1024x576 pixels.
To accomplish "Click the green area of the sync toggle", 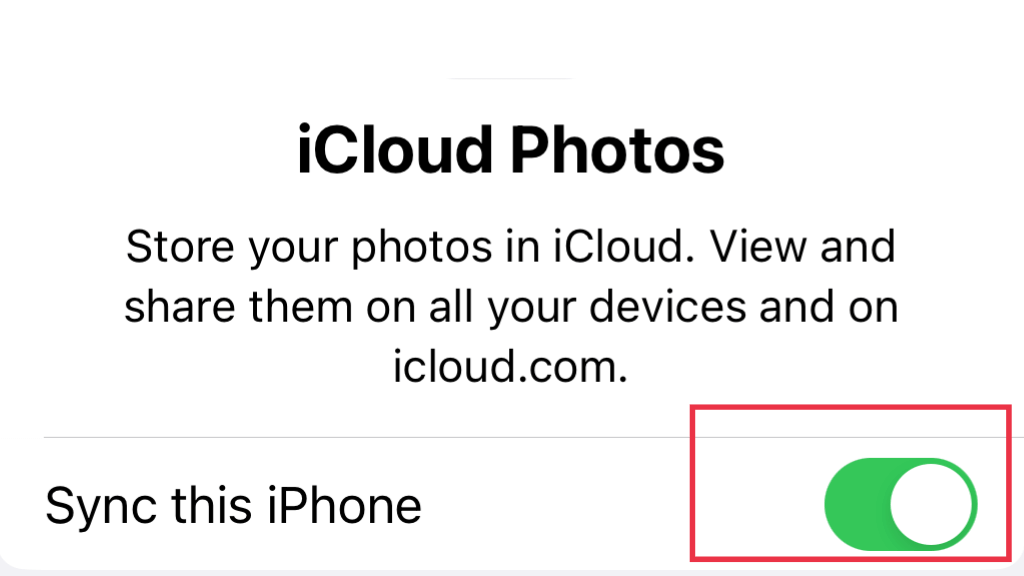I will tap(857, 504).
